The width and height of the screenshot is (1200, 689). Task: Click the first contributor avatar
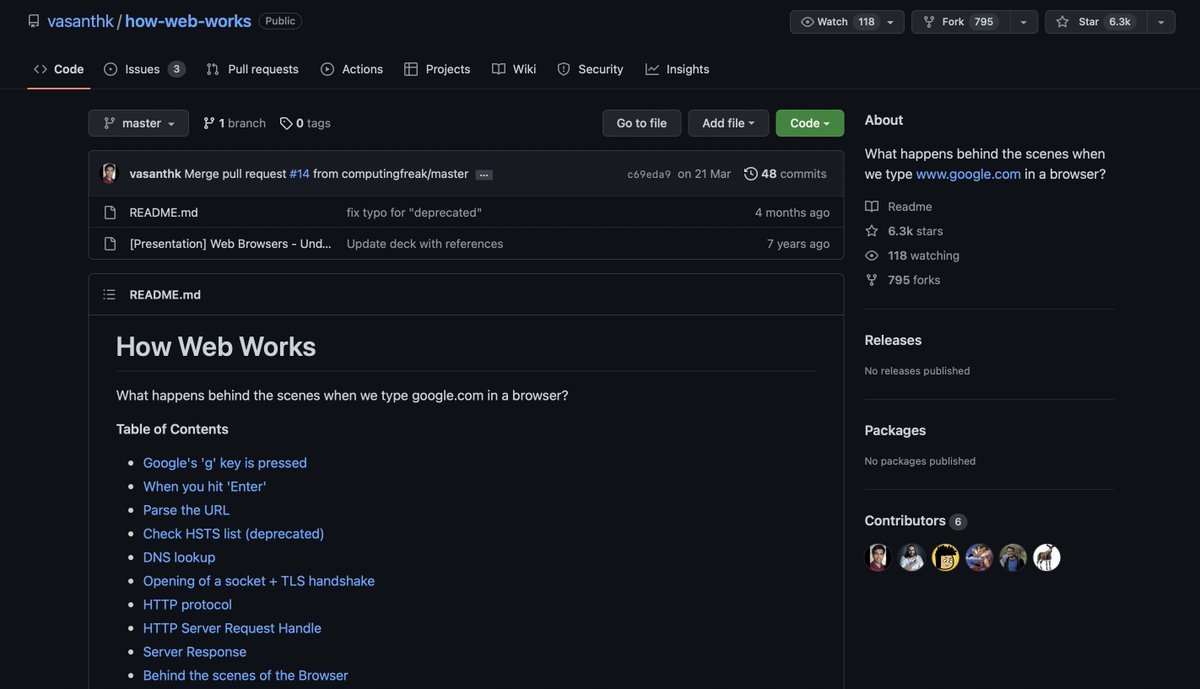878,558
